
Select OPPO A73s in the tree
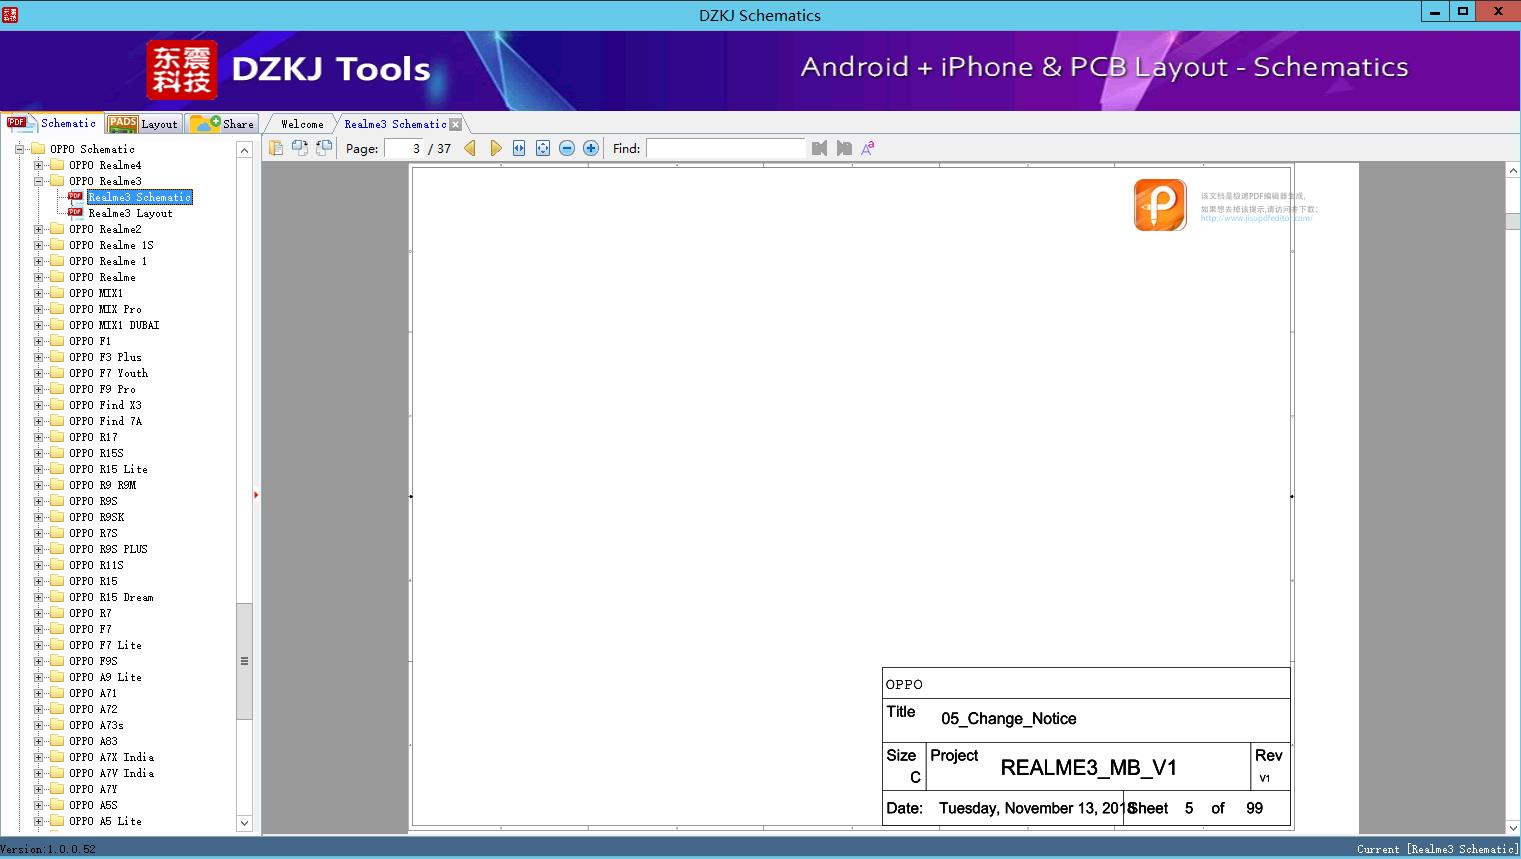[96, 725]
